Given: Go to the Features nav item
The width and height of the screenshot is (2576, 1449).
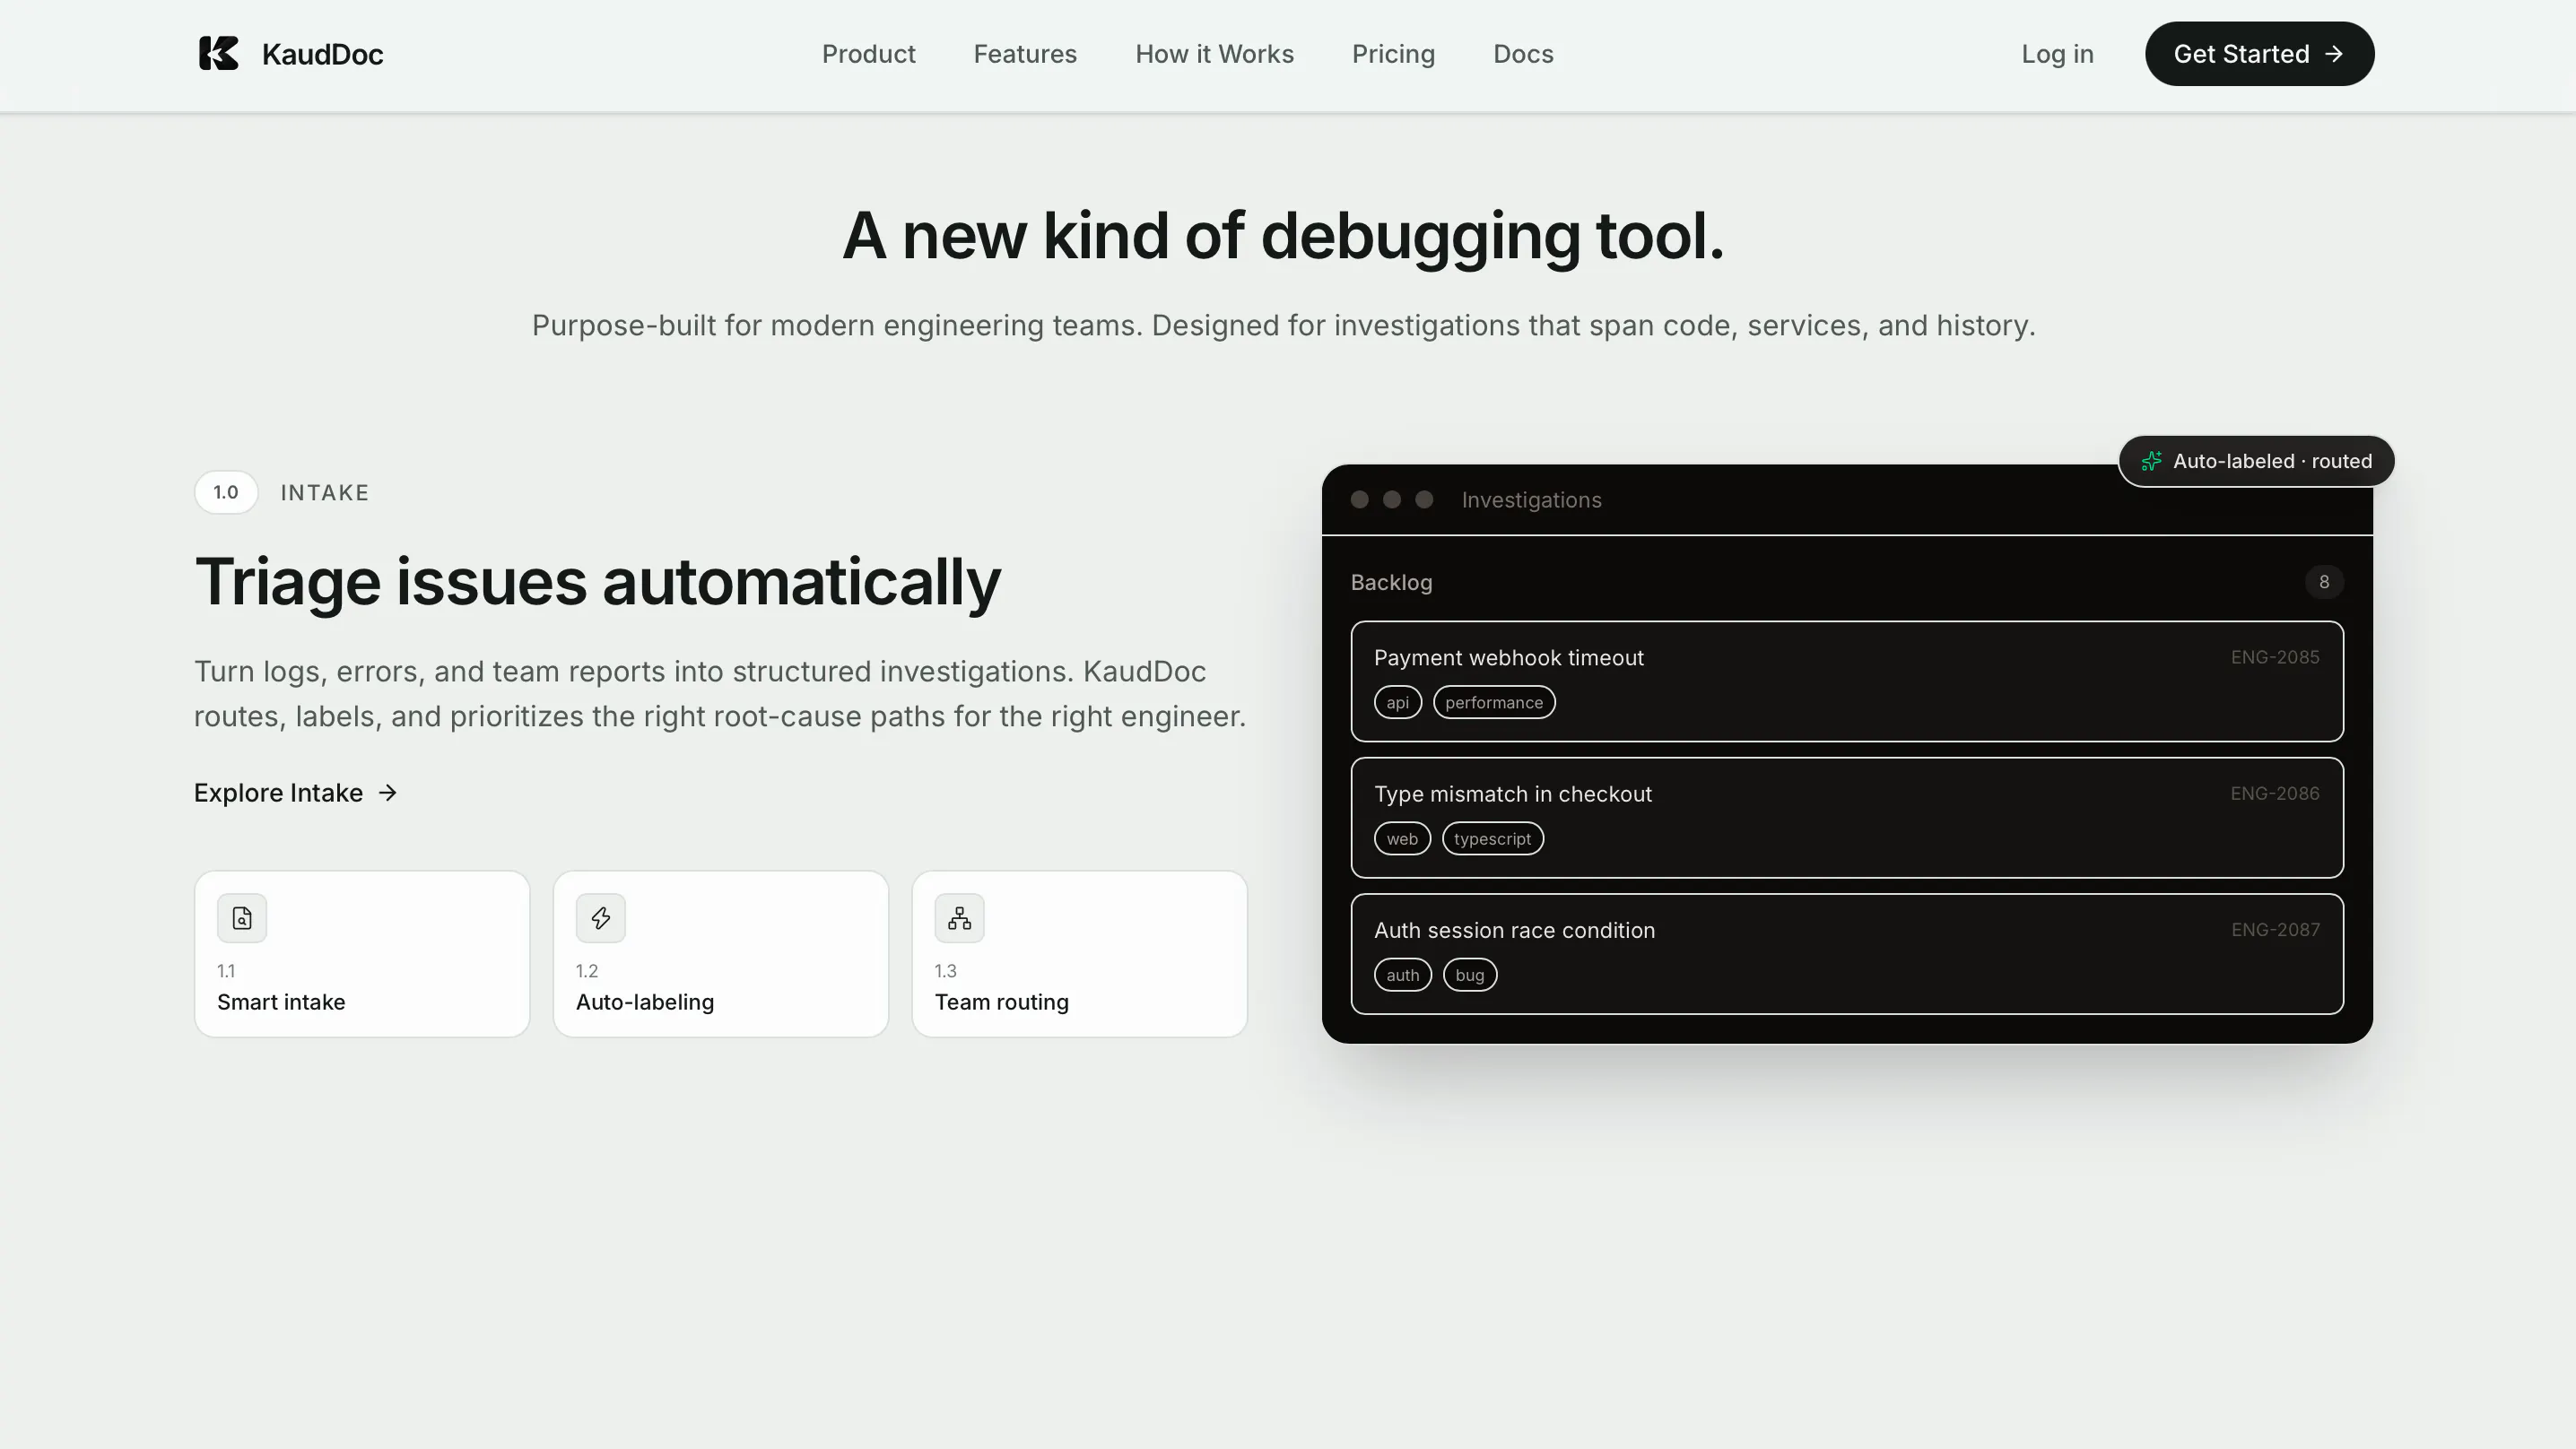Looking at the screenshot, I should coord(1025,54).
